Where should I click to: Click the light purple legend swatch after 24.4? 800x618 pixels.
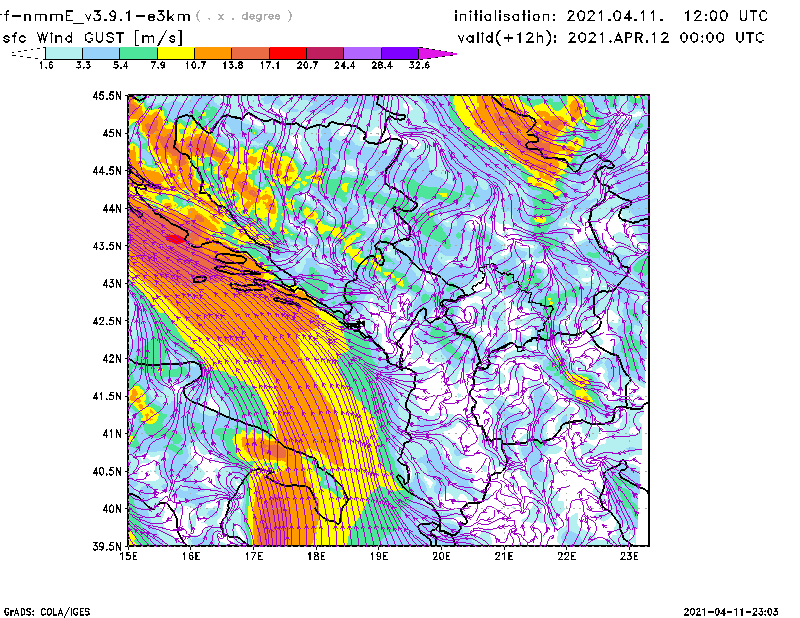pos(363,53)
